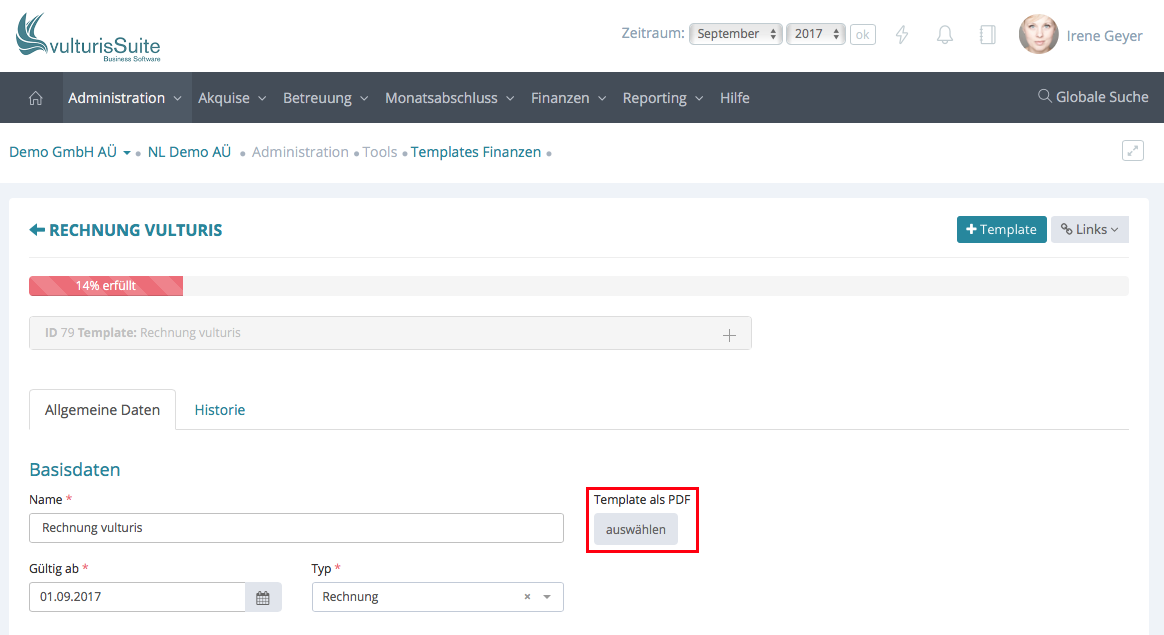Viewport: 1164px width, 635px height.
Task: Click the Name input field
Action: pyautogui.click(x=296, y=528)
